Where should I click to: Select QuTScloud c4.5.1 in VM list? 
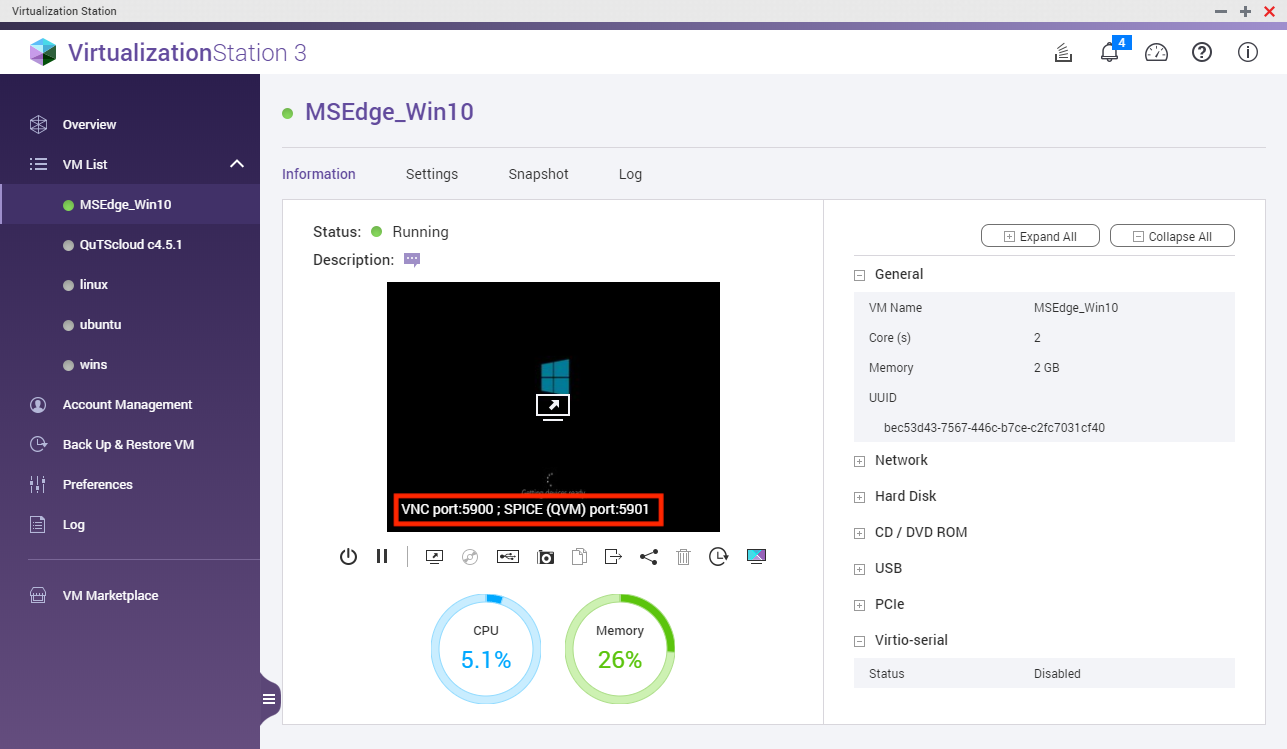tap(130, 245)
